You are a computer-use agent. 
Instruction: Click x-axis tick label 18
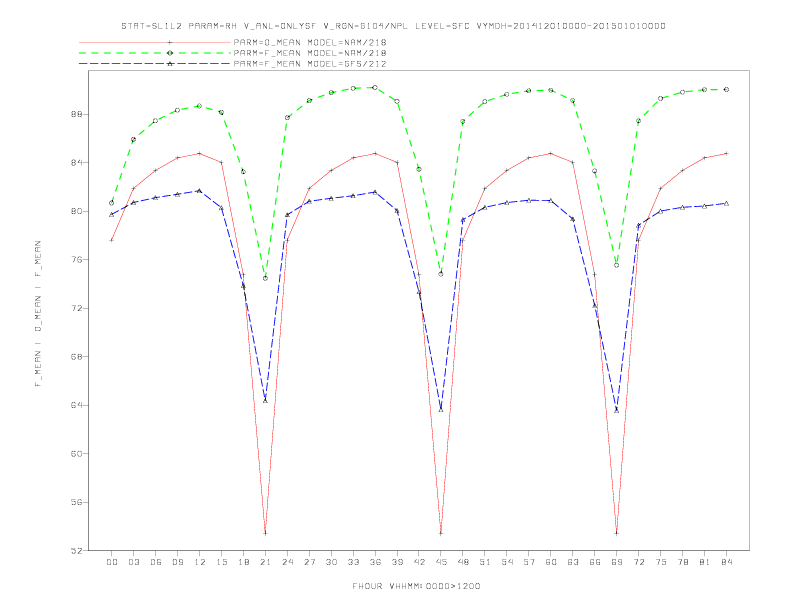coord(243,562)
